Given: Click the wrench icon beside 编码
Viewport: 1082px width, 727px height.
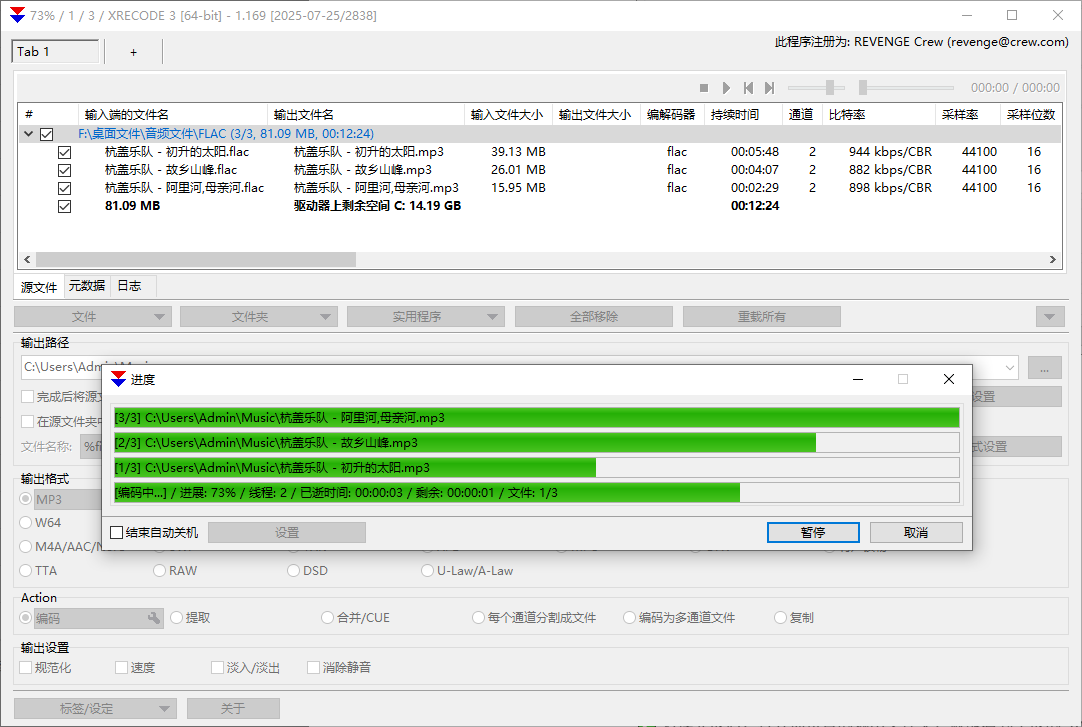Looking at the screenshot, I should pos(154,618).
